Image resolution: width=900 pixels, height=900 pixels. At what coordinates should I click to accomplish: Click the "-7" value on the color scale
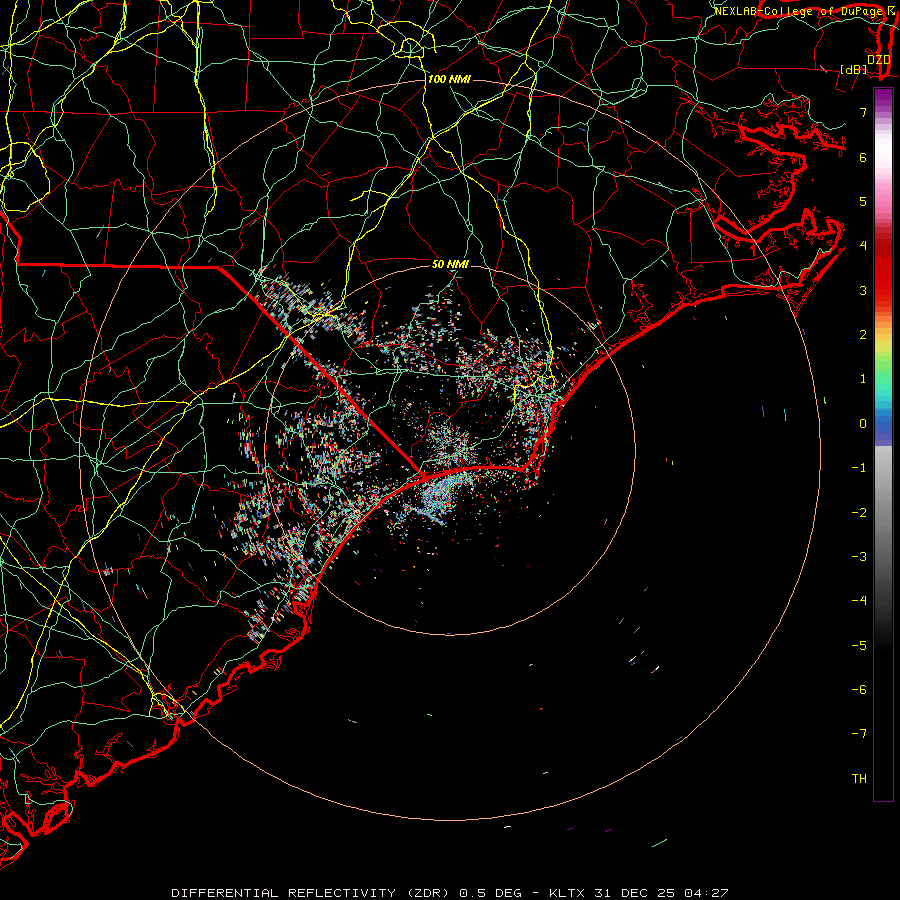click(x=859, y=734)
